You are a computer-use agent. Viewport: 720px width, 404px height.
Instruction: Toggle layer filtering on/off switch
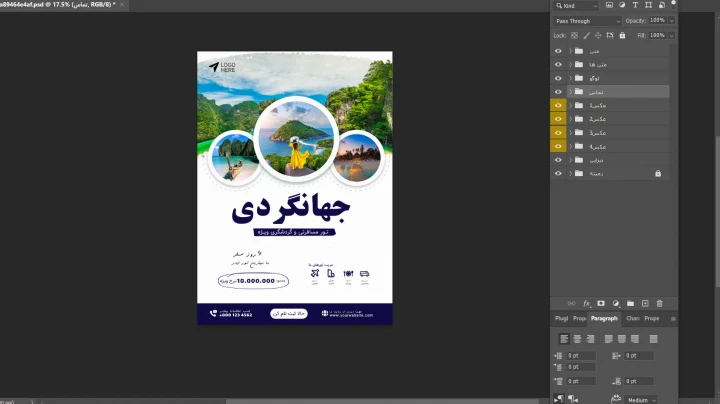[674, 4]
